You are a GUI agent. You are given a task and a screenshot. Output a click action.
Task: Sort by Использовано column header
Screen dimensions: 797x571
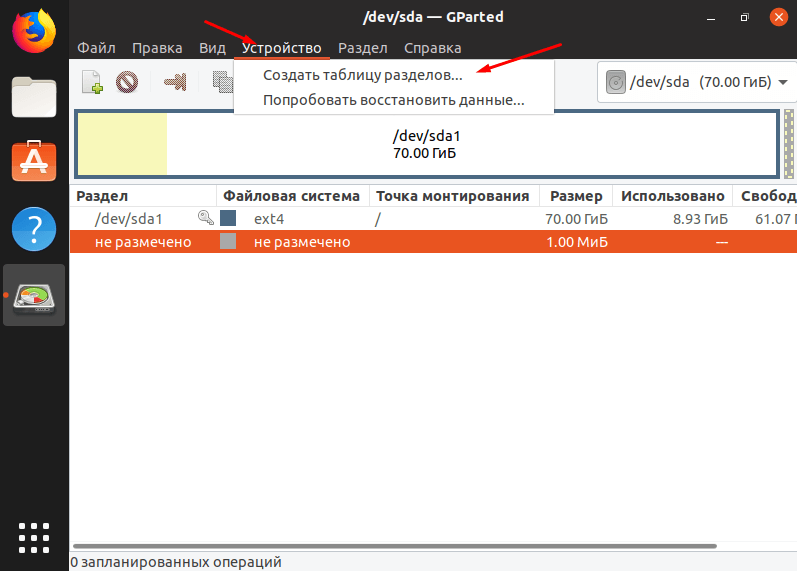pos(672,196)
